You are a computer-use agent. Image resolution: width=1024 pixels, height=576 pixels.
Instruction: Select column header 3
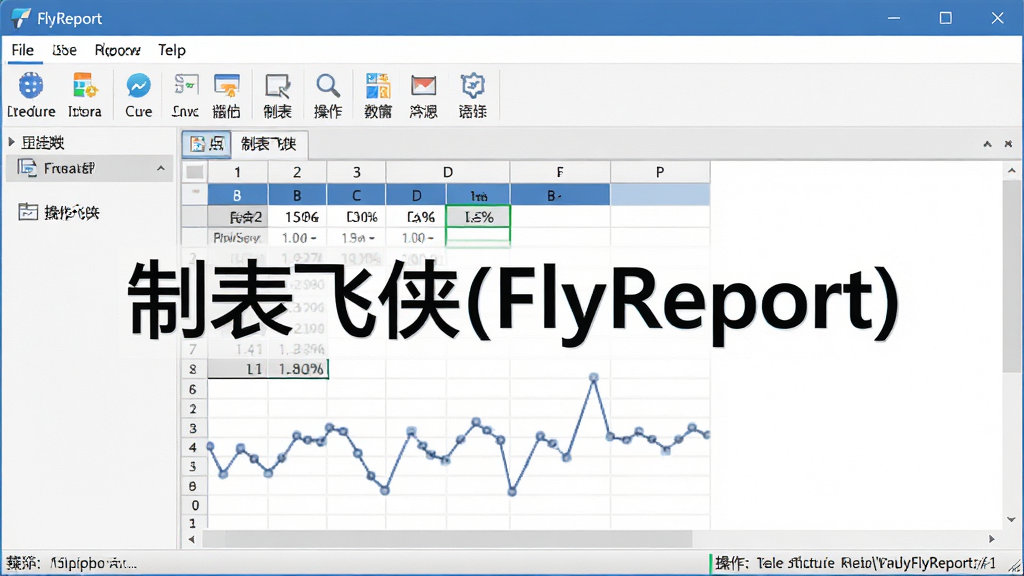point(357,172)
